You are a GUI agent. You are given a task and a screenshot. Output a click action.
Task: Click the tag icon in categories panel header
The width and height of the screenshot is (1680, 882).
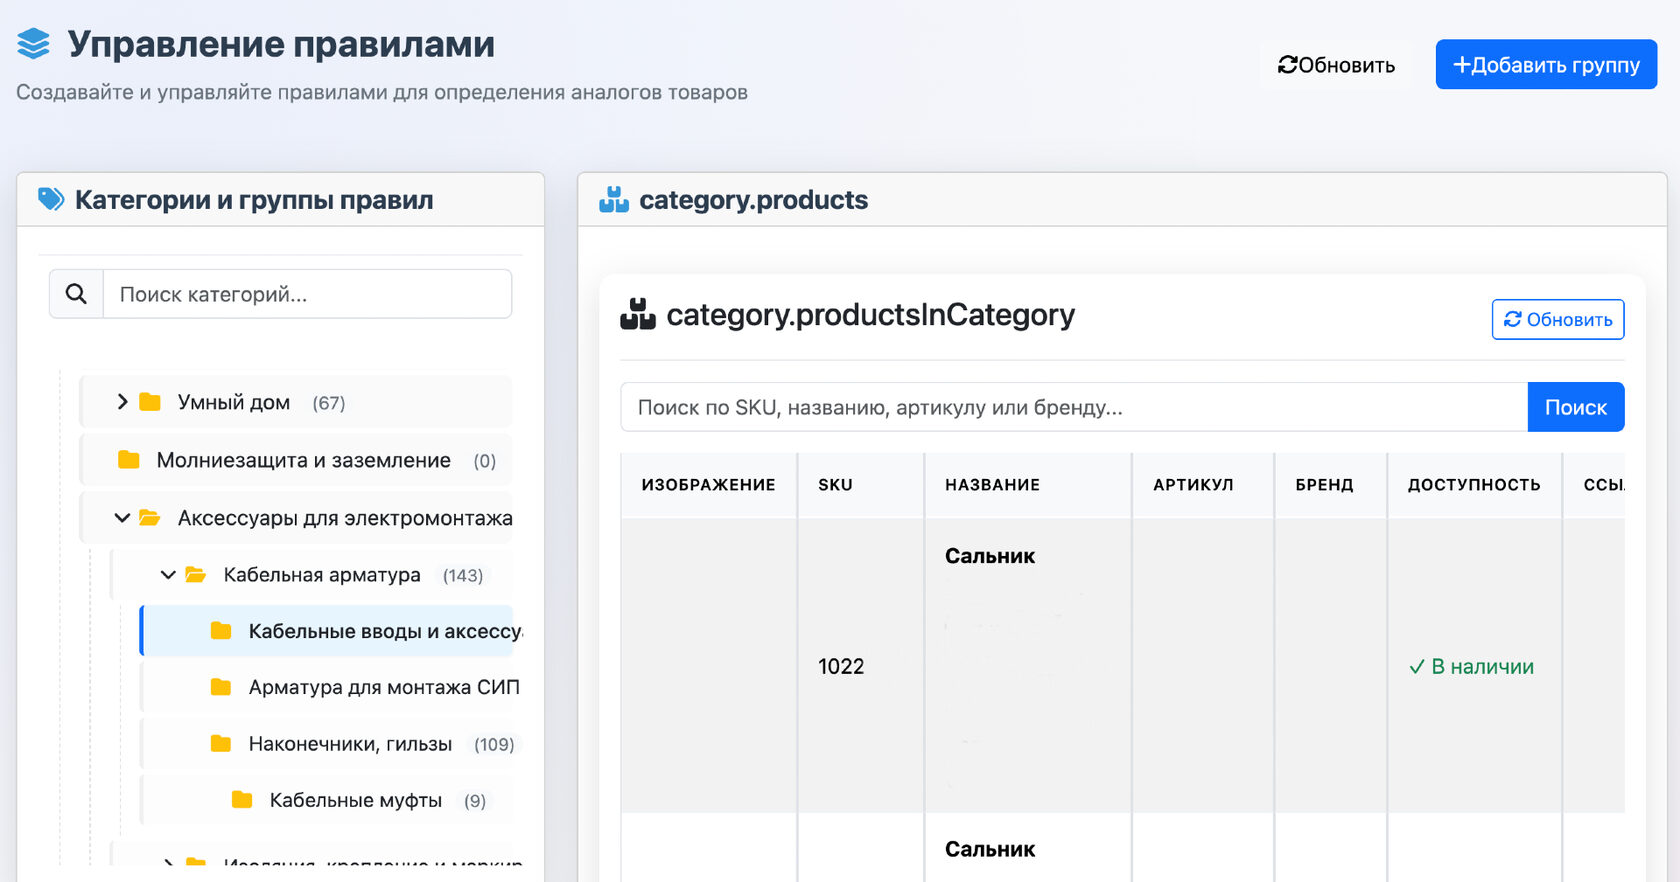coord(51,199)
